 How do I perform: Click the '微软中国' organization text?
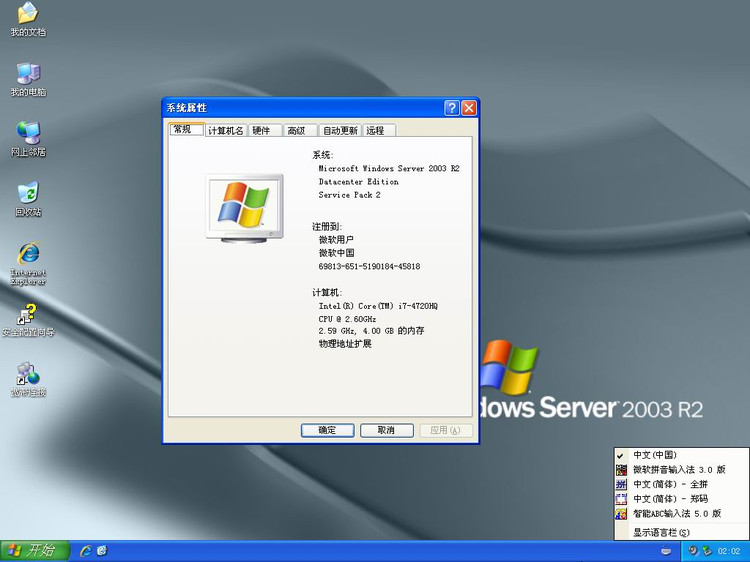click(336, 253)
